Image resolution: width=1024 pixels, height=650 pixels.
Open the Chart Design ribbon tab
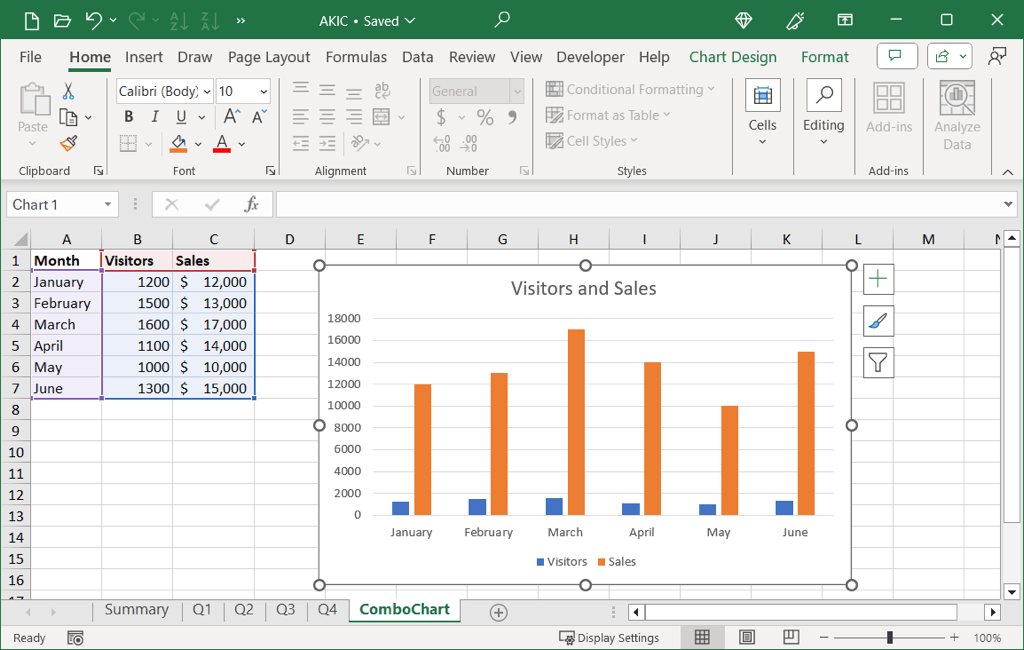pyautogui.click(x=732, y=57)
